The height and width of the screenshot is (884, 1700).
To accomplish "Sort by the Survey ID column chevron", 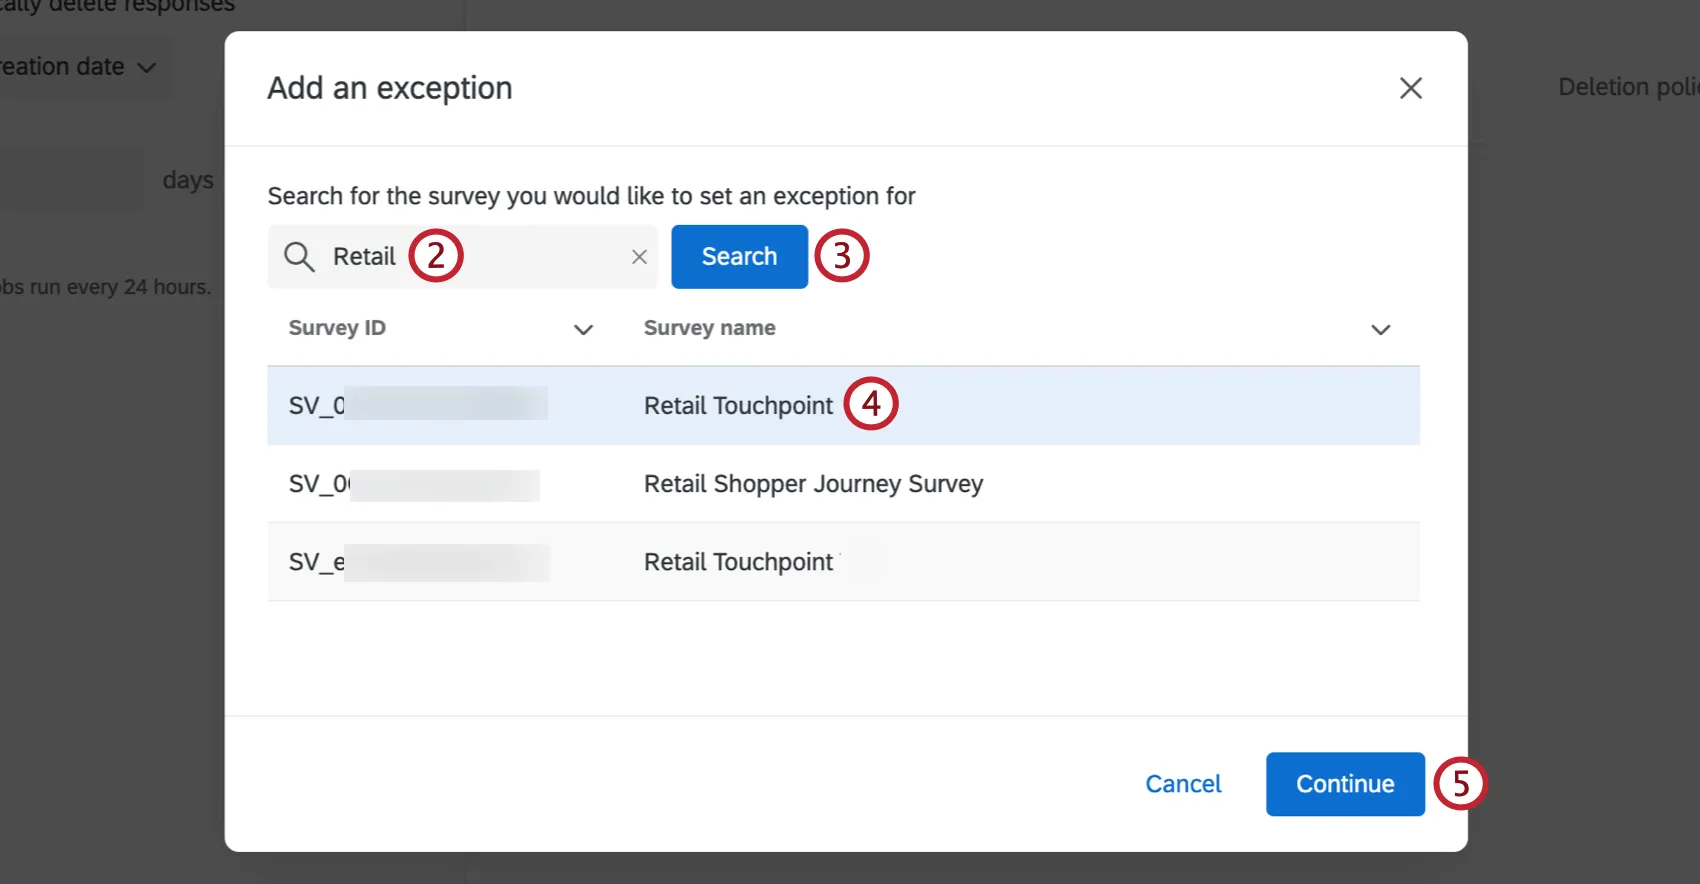I will click(x=583, y=330).
